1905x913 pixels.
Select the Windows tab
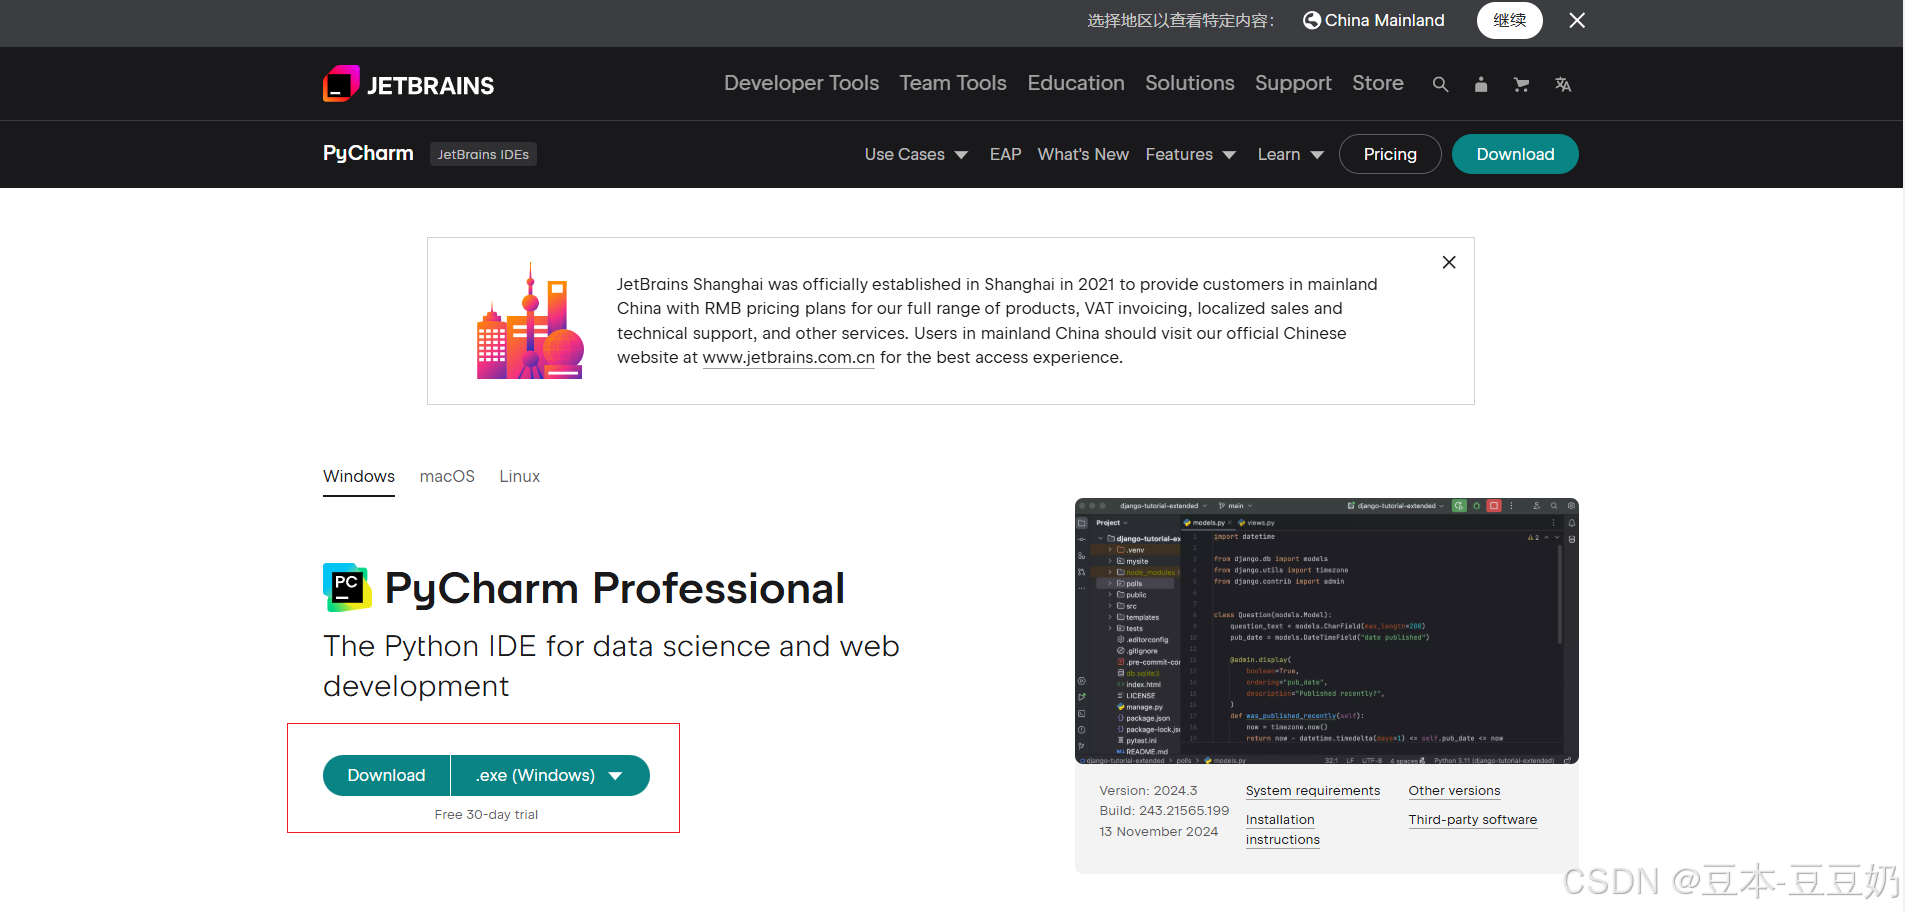click(x=359, y=477)
